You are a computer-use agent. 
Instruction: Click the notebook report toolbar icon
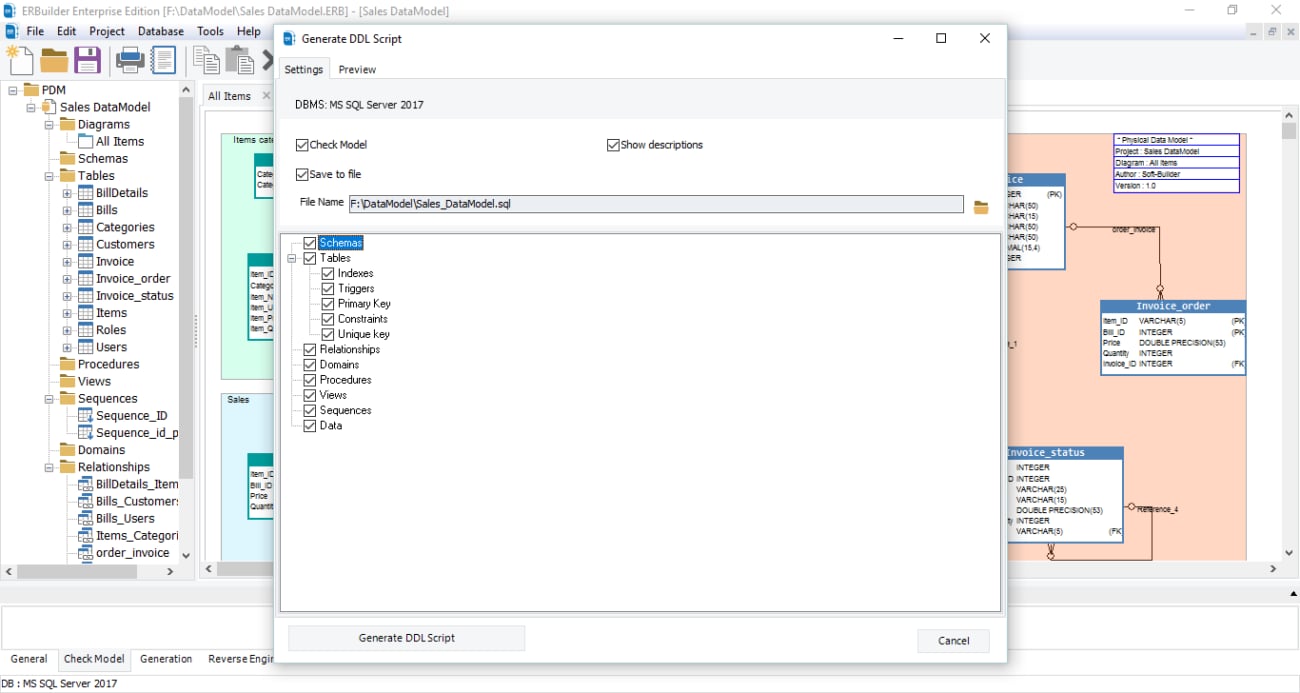tap(163, 61)
